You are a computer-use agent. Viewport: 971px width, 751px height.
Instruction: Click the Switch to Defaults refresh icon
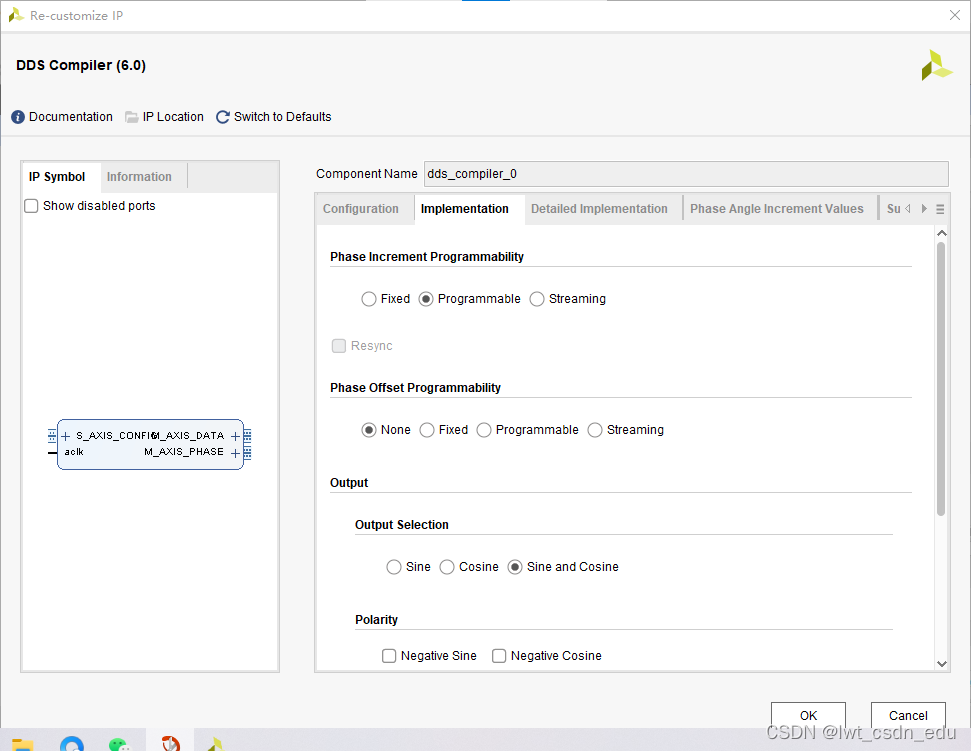point(222,117)
